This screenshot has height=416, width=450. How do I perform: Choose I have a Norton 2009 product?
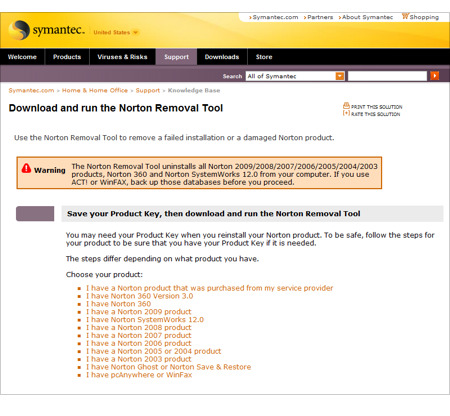[139, 312]
